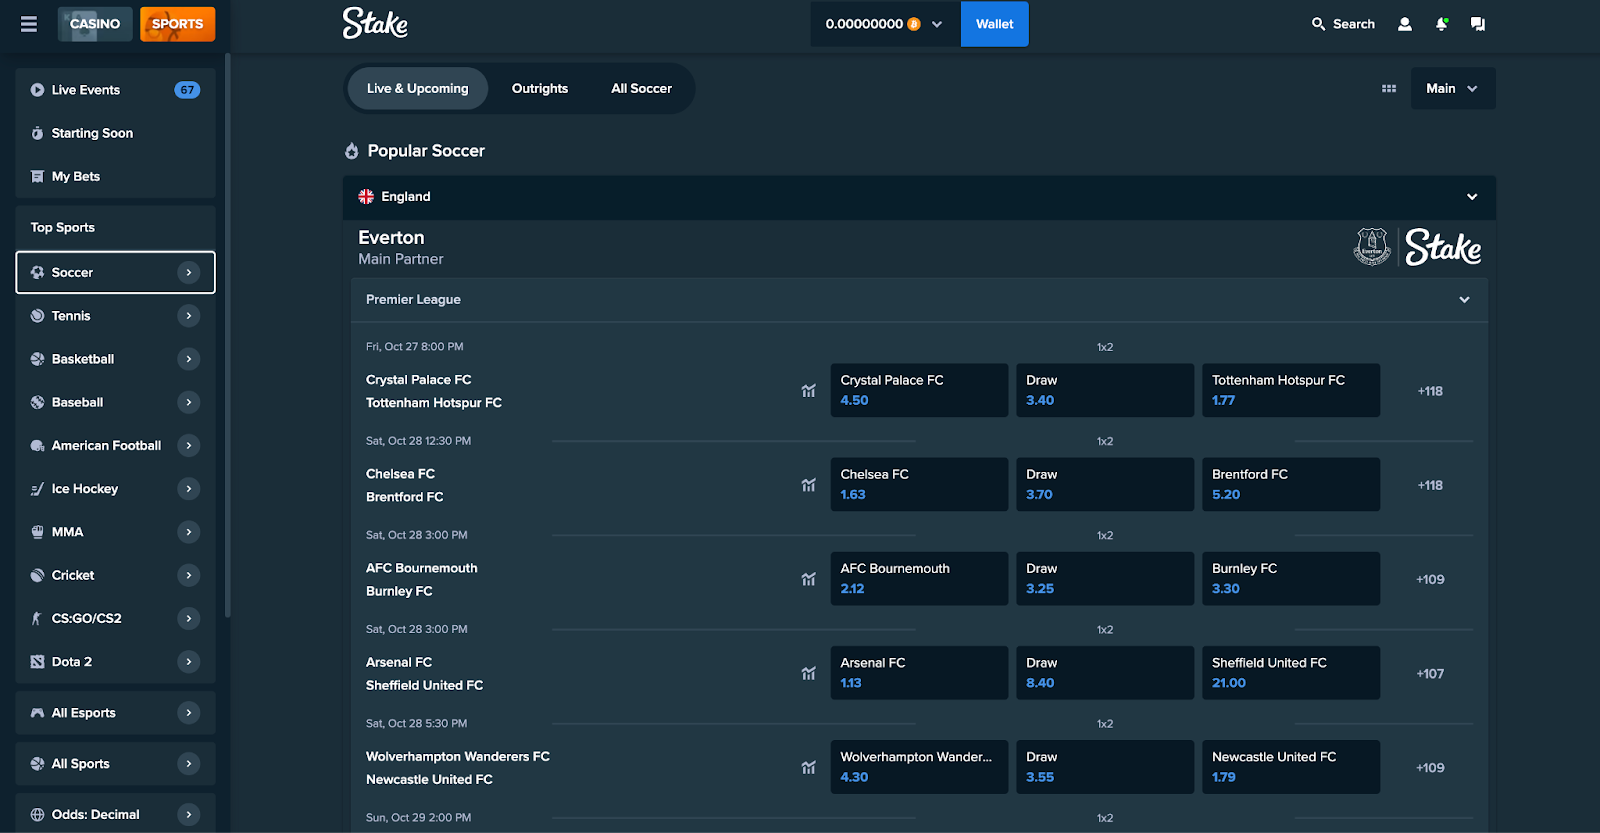
Task: Click the Dota 2 icon
Action: coord(37,662)
